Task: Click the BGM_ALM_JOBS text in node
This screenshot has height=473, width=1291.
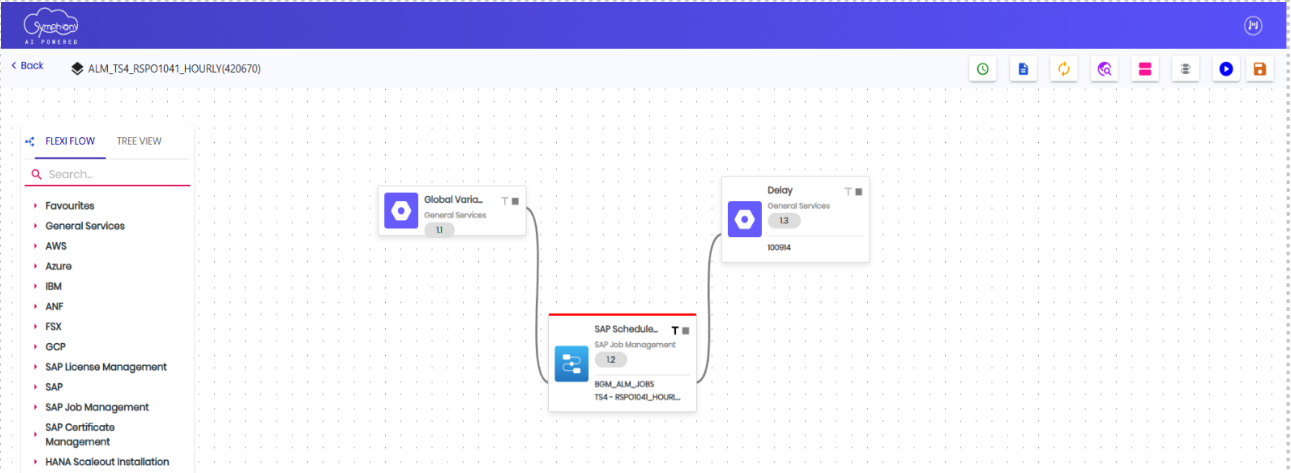Action: (625, 383)
